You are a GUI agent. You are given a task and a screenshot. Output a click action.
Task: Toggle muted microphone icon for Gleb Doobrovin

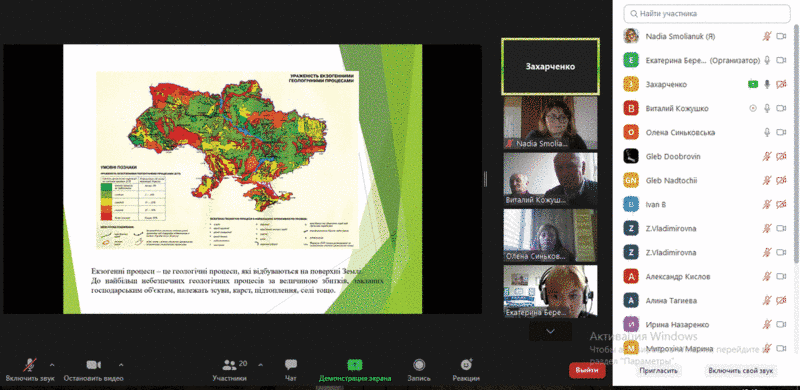click(766, 156)
